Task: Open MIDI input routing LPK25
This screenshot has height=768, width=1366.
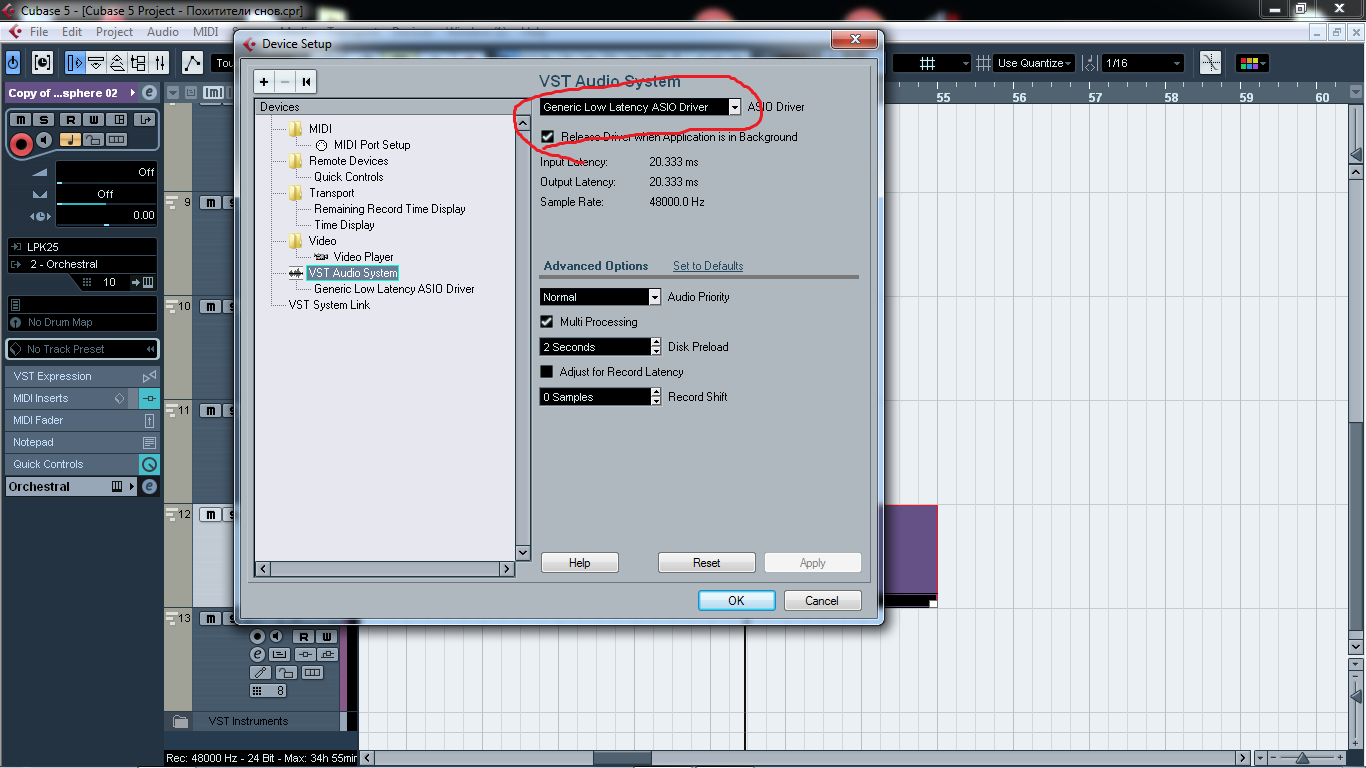Action: (82, 247)
